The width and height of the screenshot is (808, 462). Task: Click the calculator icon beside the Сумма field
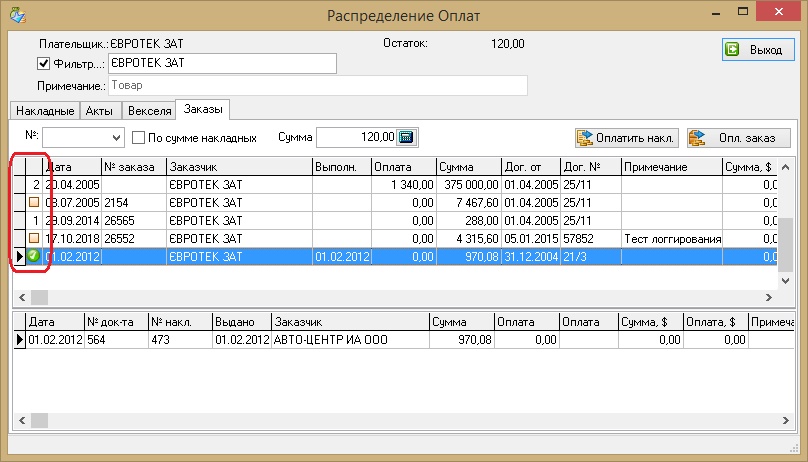click(407, 137)
